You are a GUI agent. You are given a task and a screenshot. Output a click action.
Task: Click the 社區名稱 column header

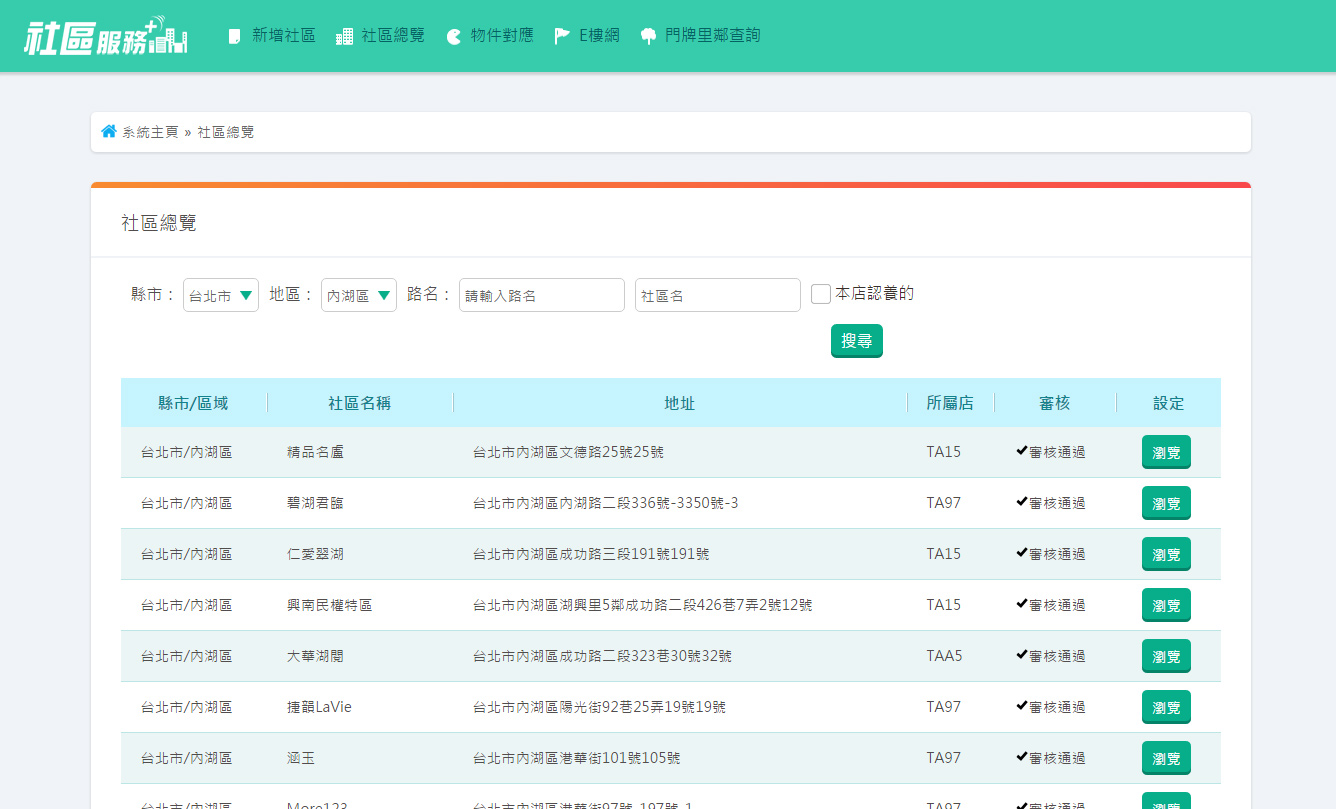pos(359,403)
